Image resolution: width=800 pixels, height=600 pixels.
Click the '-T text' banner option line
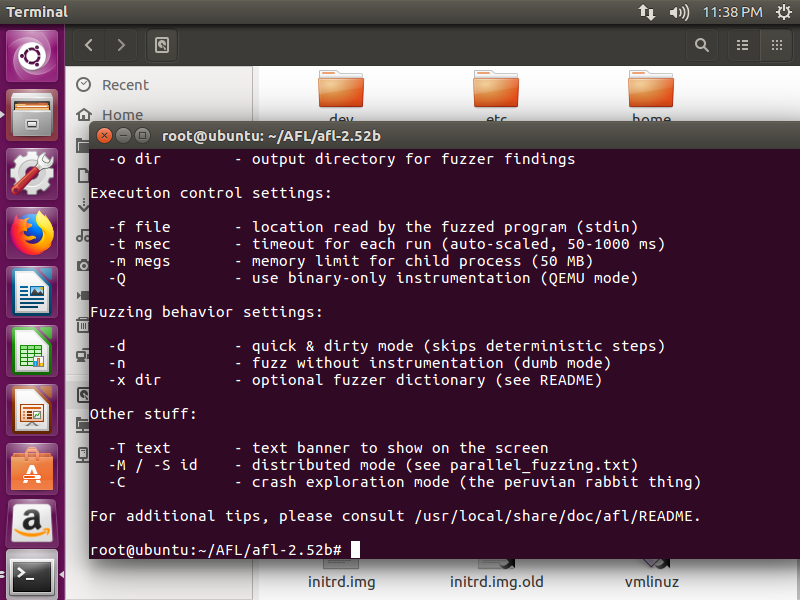tap(328, 448)
